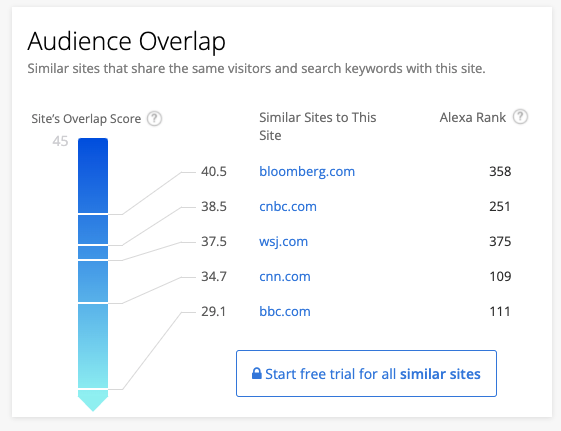Screen dimensions: 561x431
Task: Click the 37.5 overlap score
Action: pyautogui.click(x=214, y=241)
